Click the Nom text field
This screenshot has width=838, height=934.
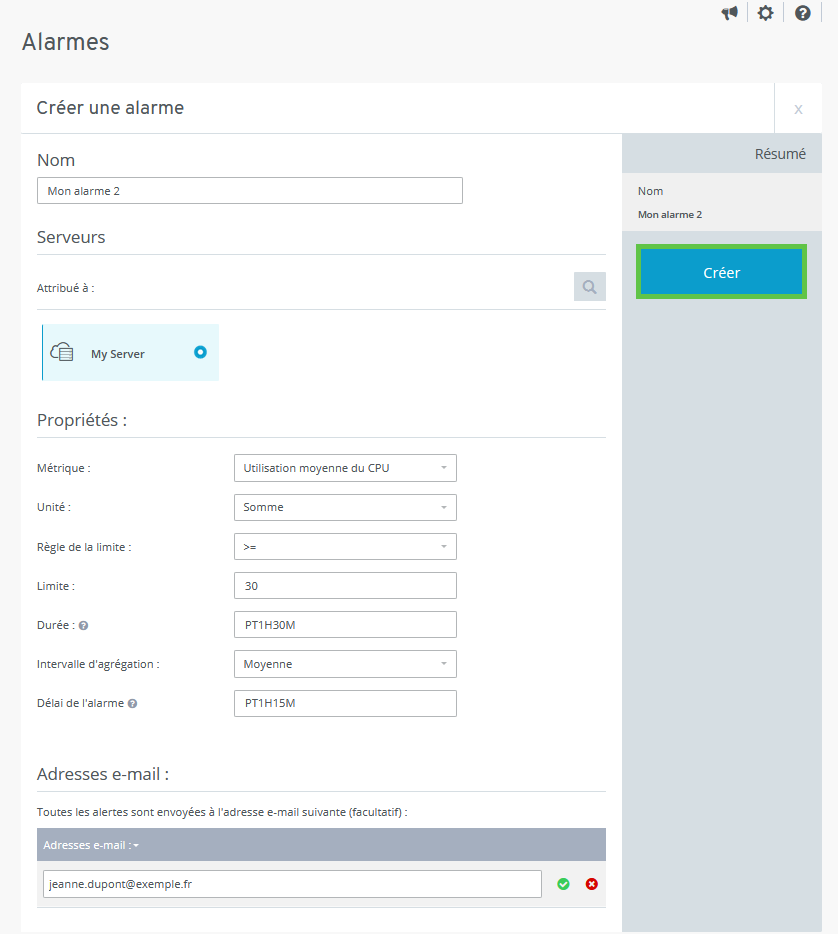pyautogui.click(x=250, y=191)
